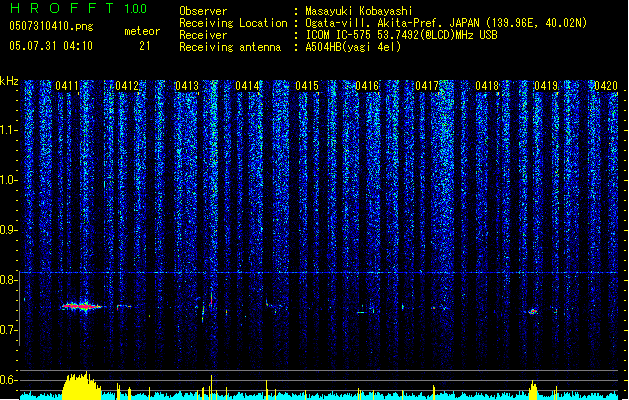
Task: Click the 0417 time marker
Action: click(x=427, y=86)
